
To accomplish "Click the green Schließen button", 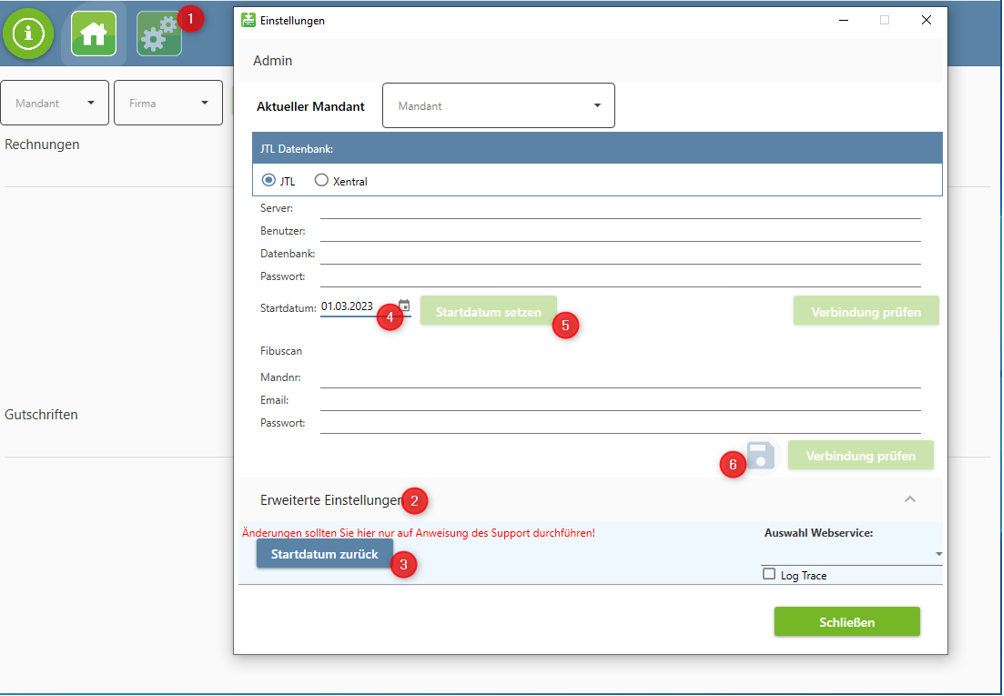I will (x=846, y=622).
